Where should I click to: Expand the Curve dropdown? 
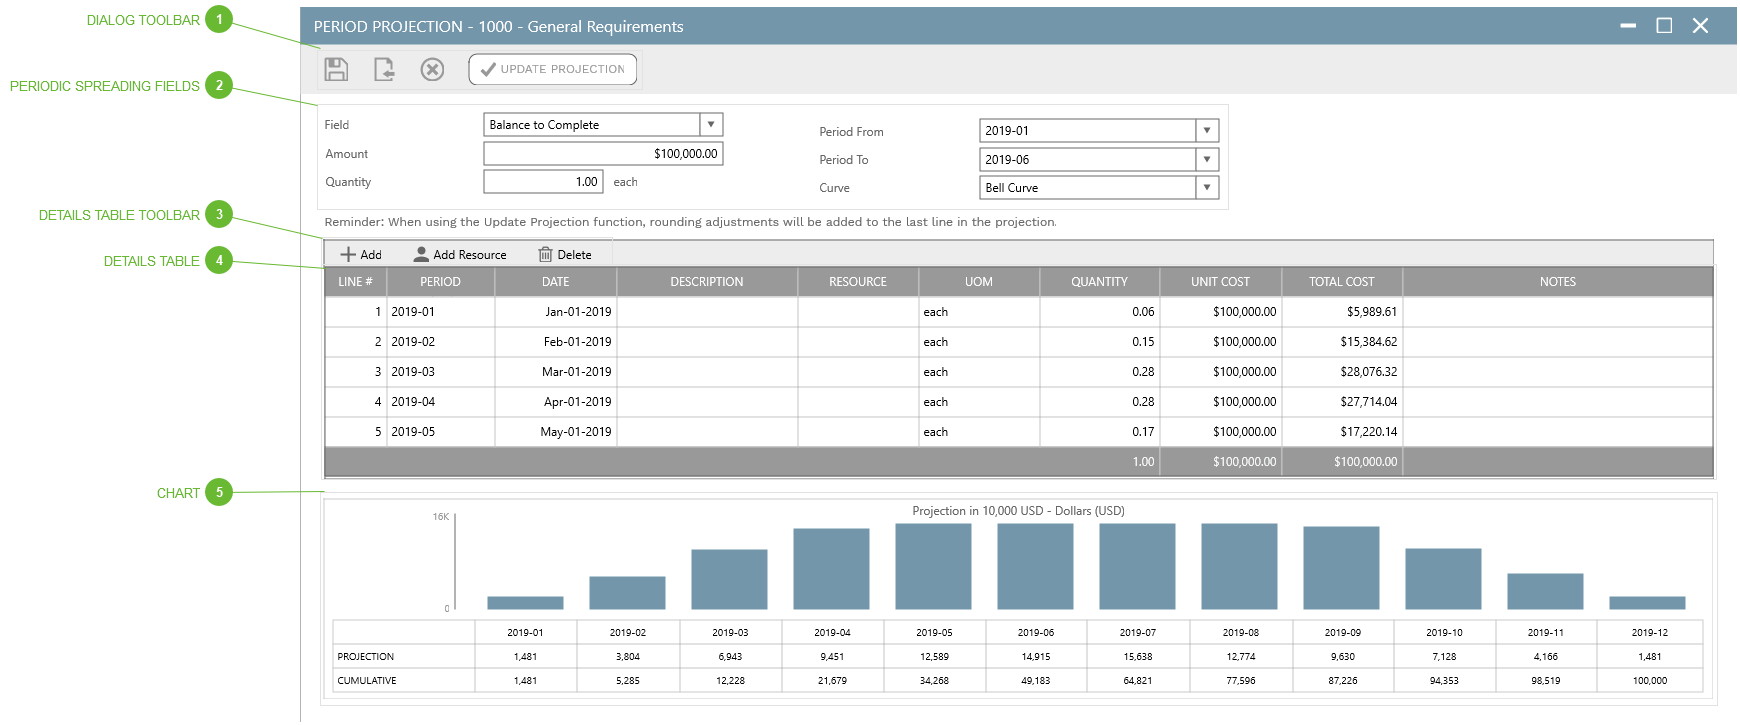point(1207,188)
